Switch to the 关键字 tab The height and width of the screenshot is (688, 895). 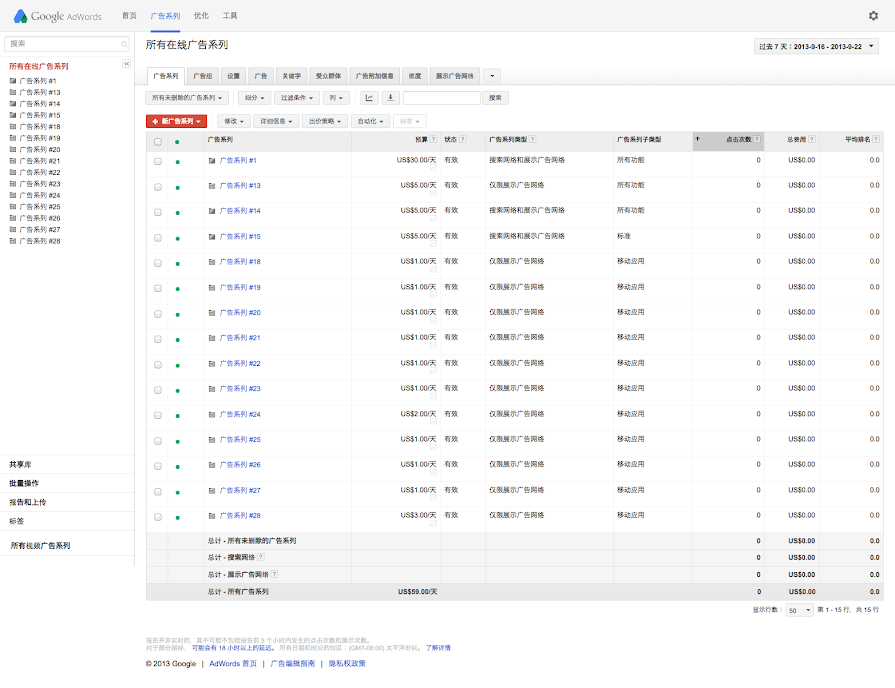[x=291, y=76]
